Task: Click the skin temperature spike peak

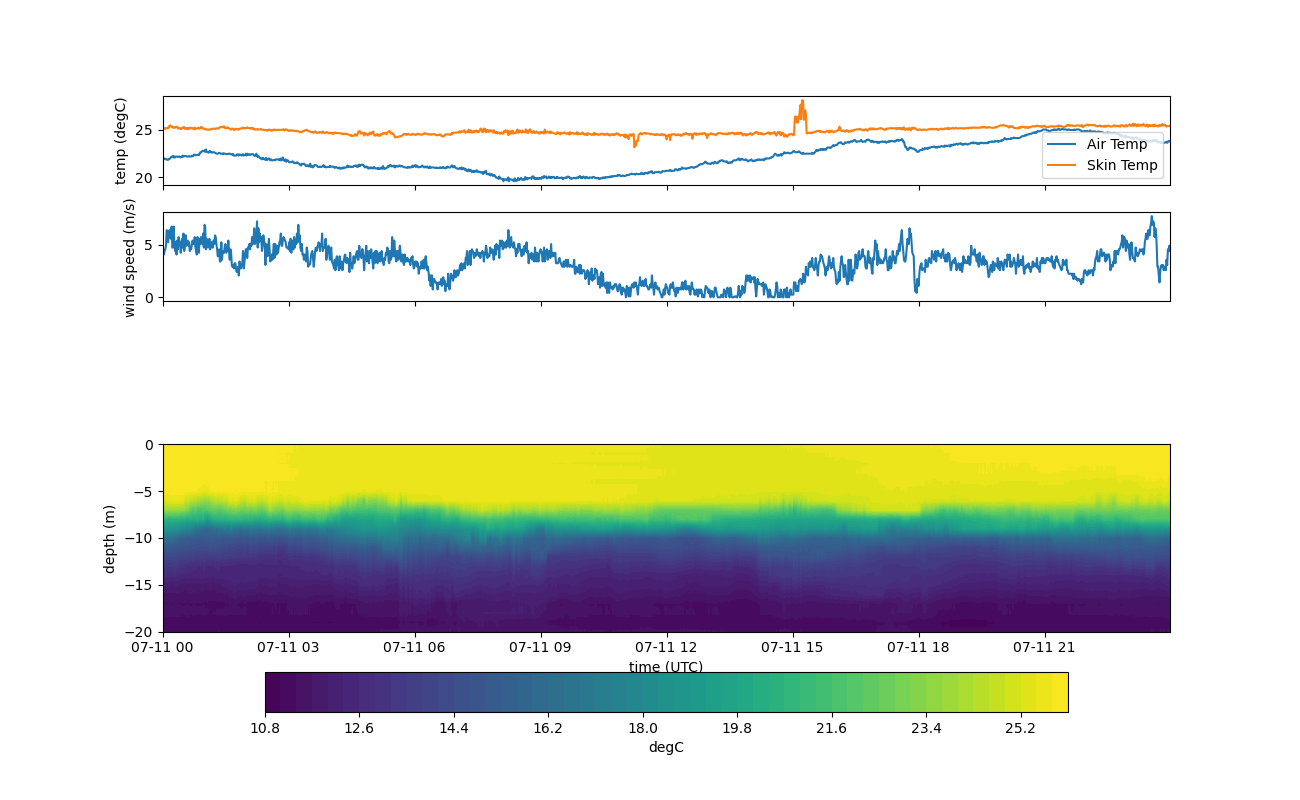Action: (x=802, y=102)
